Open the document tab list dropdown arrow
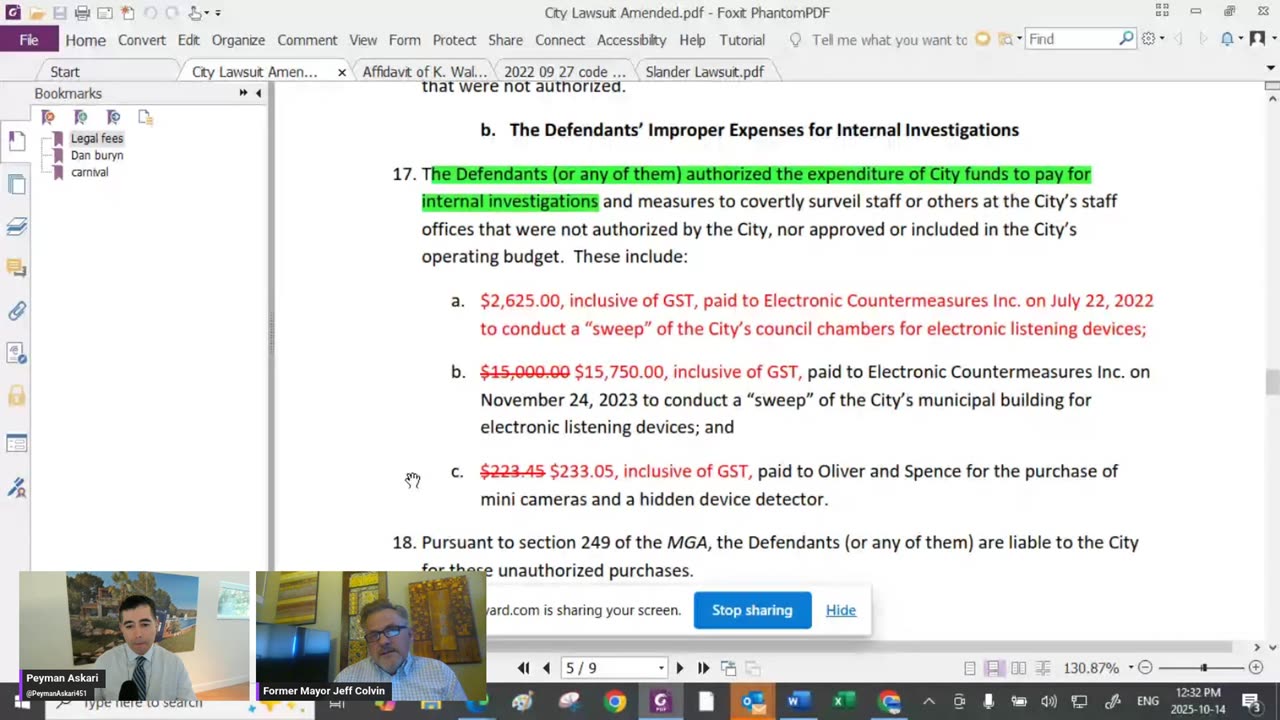 [1271, 69]
